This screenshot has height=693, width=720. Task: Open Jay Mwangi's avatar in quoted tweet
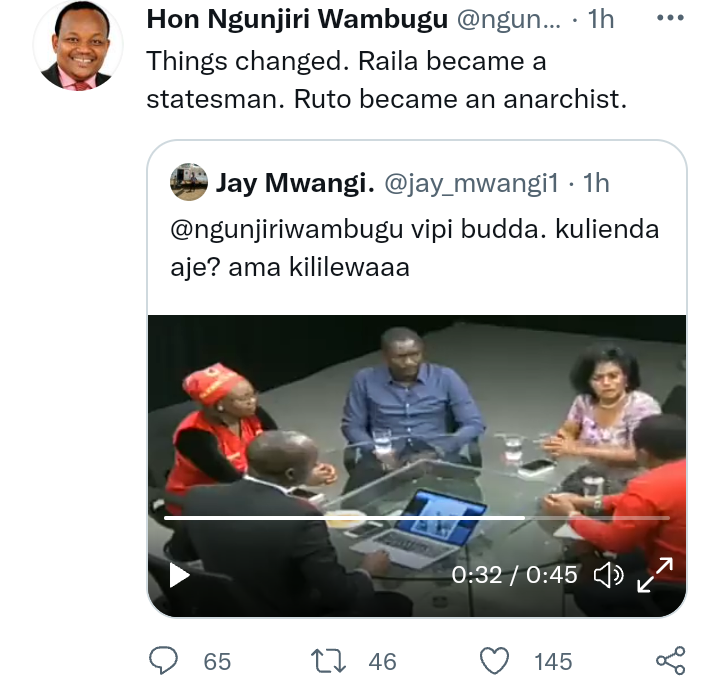[189, 182]
